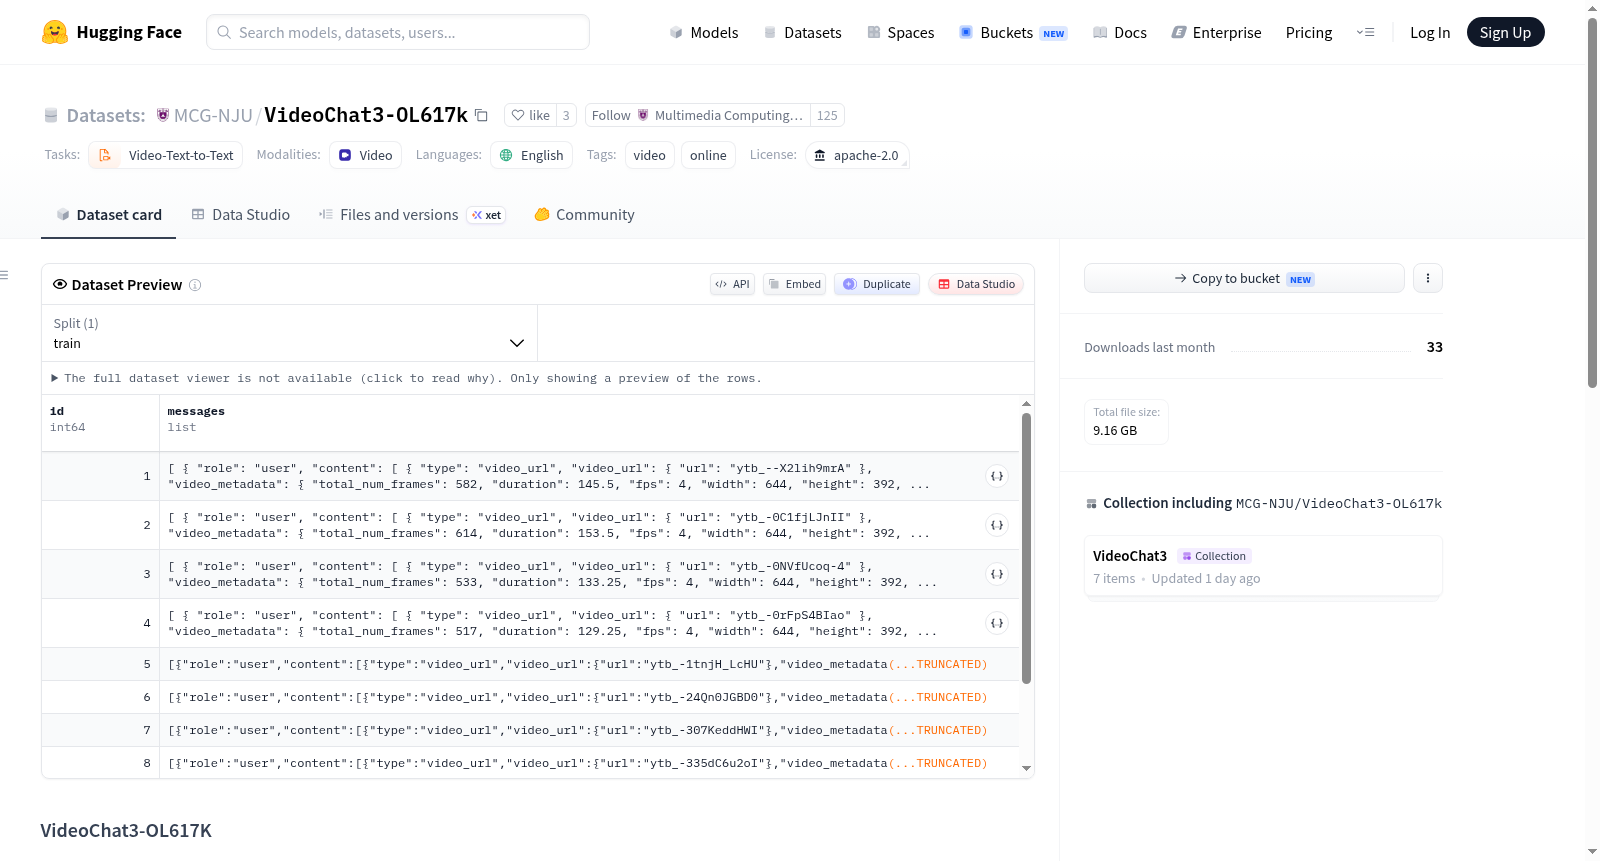Click the 9.16 GB total file size

[x=1115, y=431]
